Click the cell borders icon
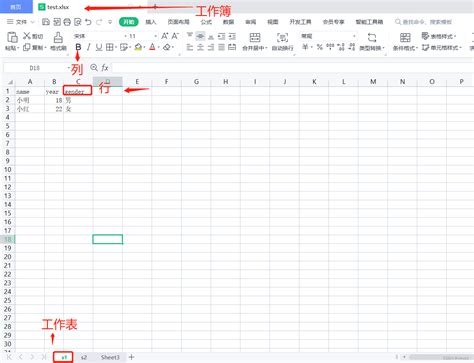 (109, 47)
